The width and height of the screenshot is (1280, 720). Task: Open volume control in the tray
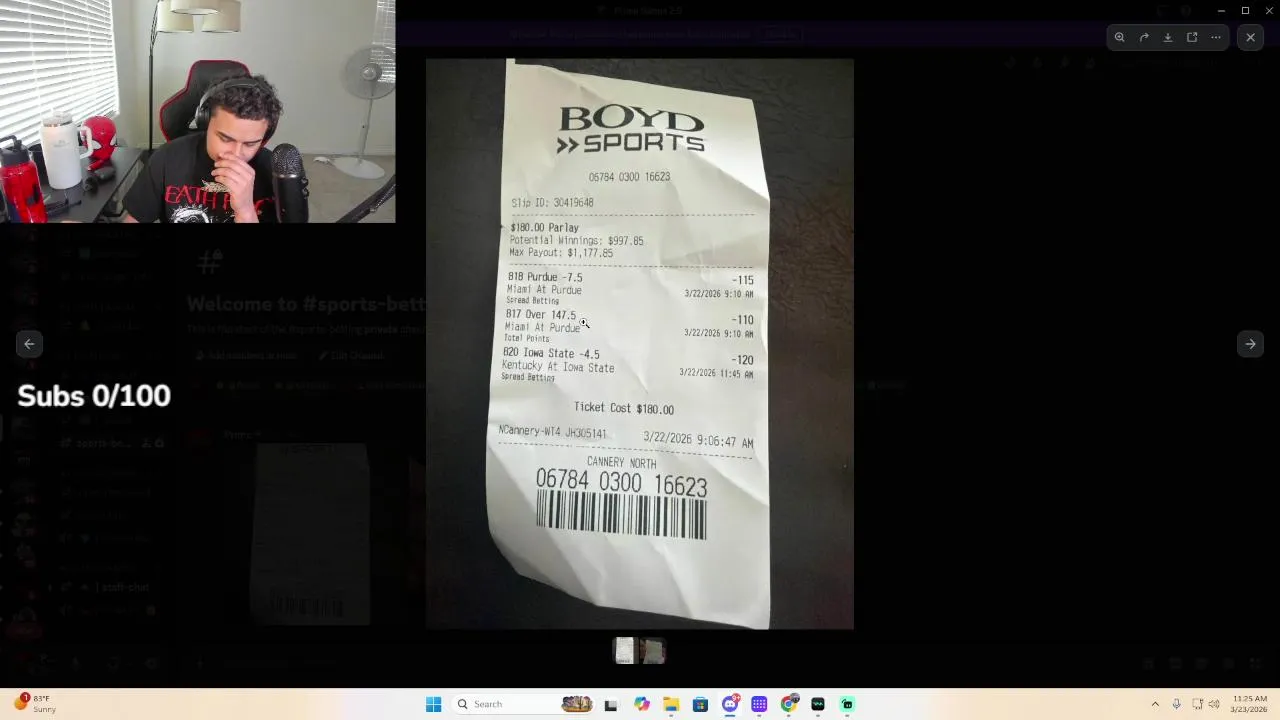pos(1214,704)
